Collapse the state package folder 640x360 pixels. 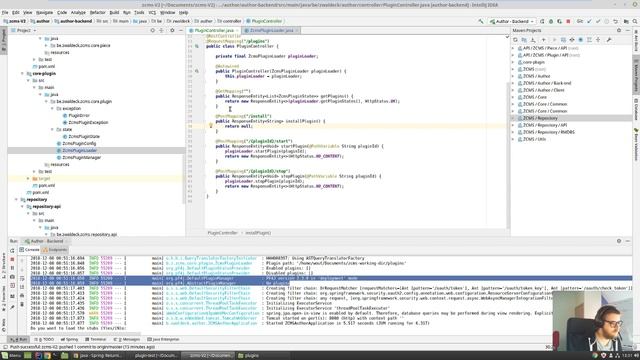(x=53, y=130)
